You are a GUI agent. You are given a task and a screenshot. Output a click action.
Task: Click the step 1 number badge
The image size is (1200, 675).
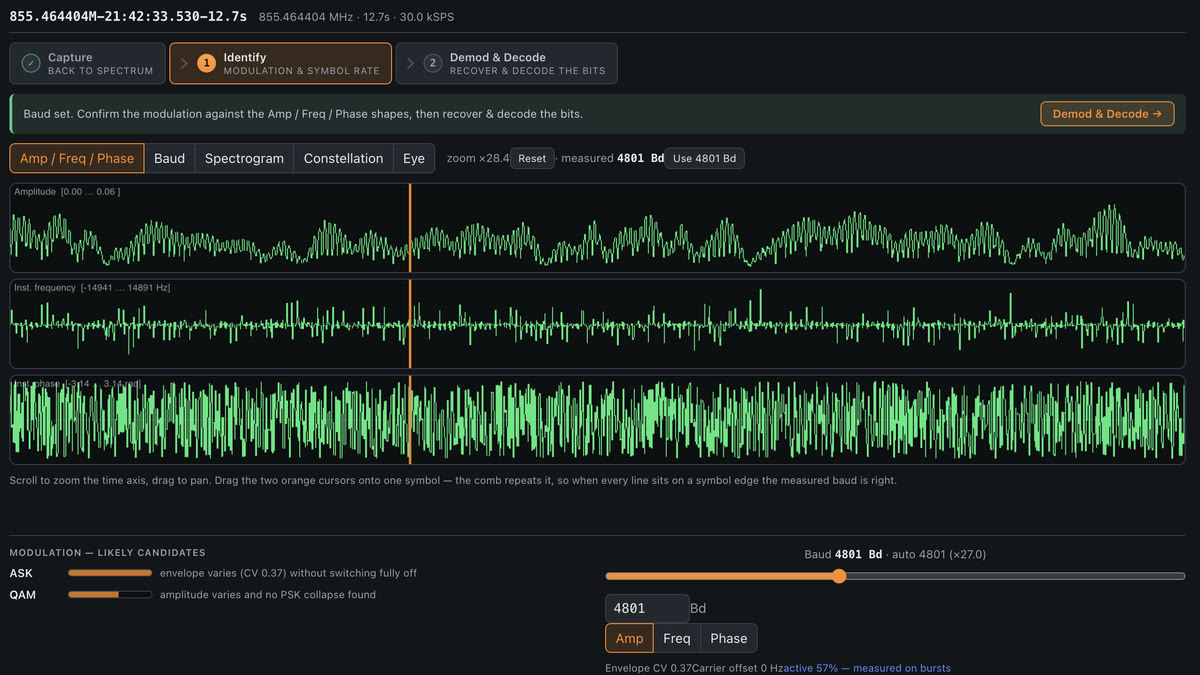(x=206, y=63)
